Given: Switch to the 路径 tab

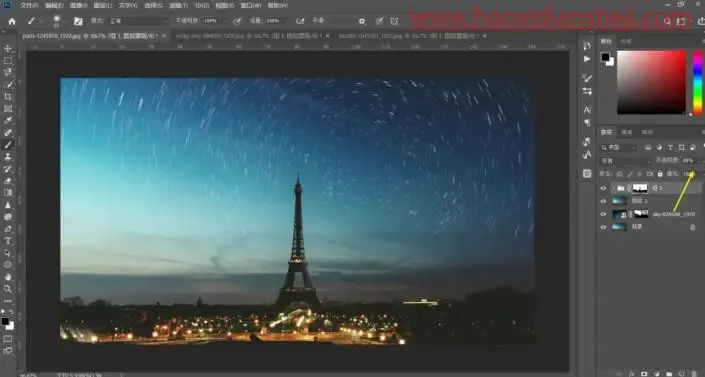Looking at the screenshot, I should click(x=647, y=132).
